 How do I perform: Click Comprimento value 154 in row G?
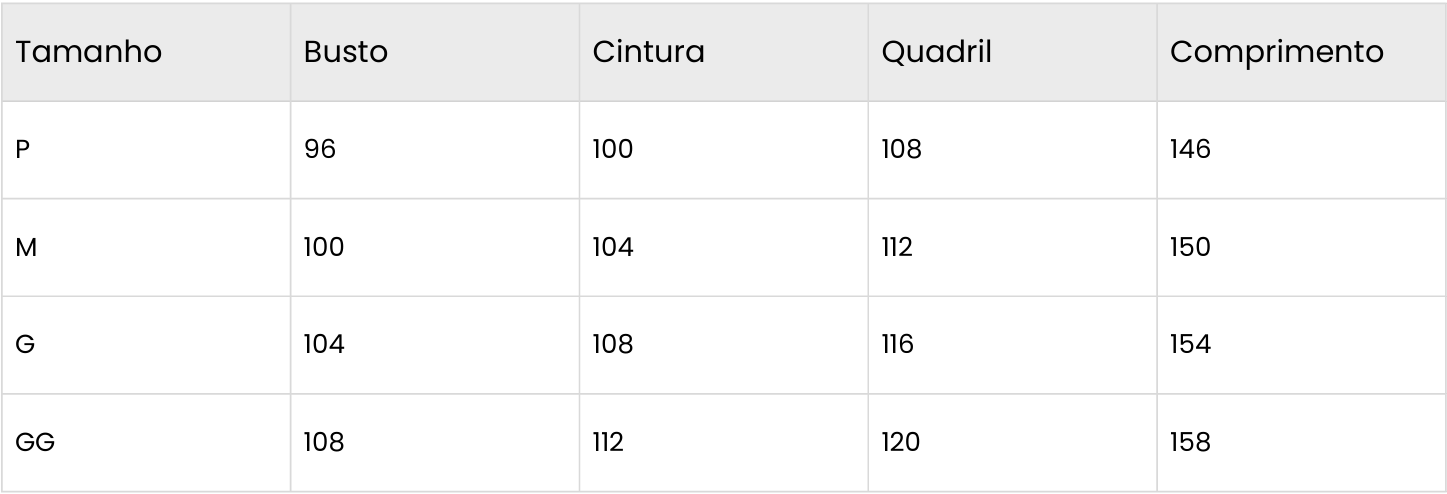(x=1190, y=345)
